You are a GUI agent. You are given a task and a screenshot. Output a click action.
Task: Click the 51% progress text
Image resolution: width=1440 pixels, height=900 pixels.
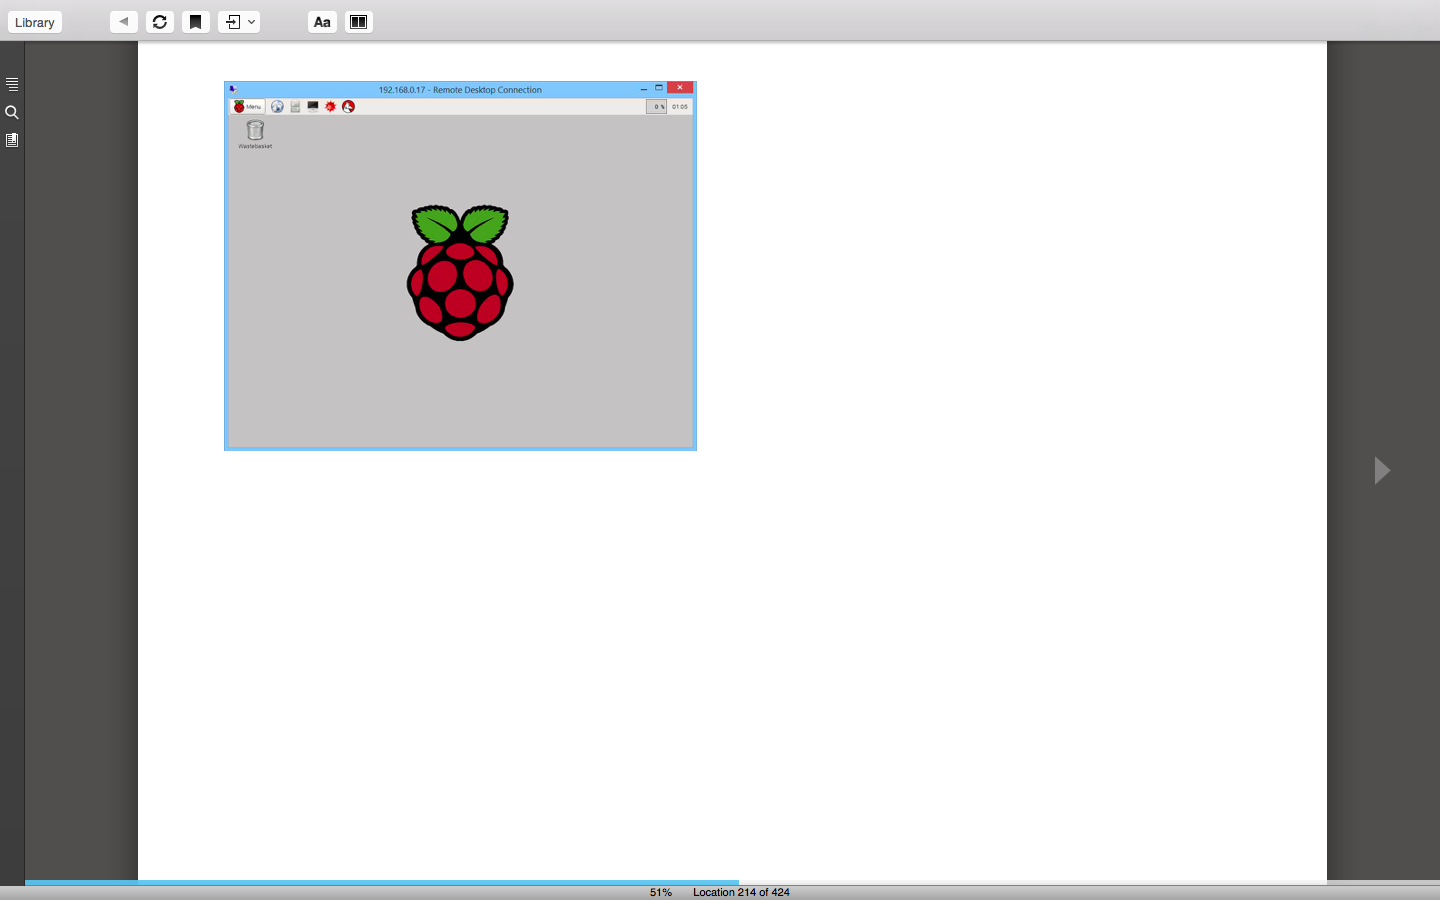point(661,892)
